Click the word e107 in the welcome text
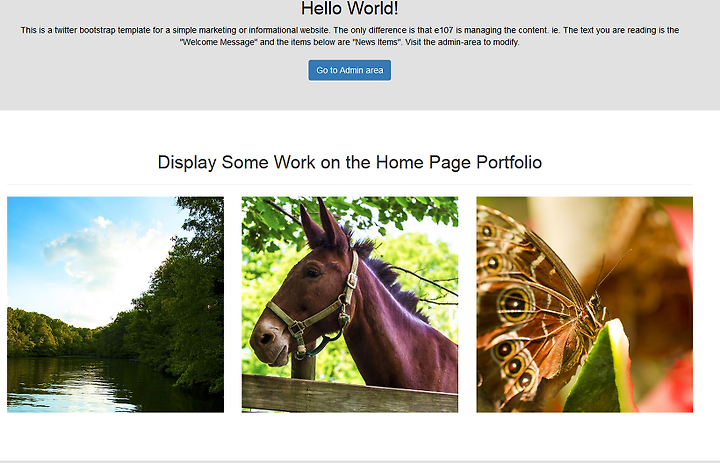Viewport: 720px width, 463px height. [444, 30]
